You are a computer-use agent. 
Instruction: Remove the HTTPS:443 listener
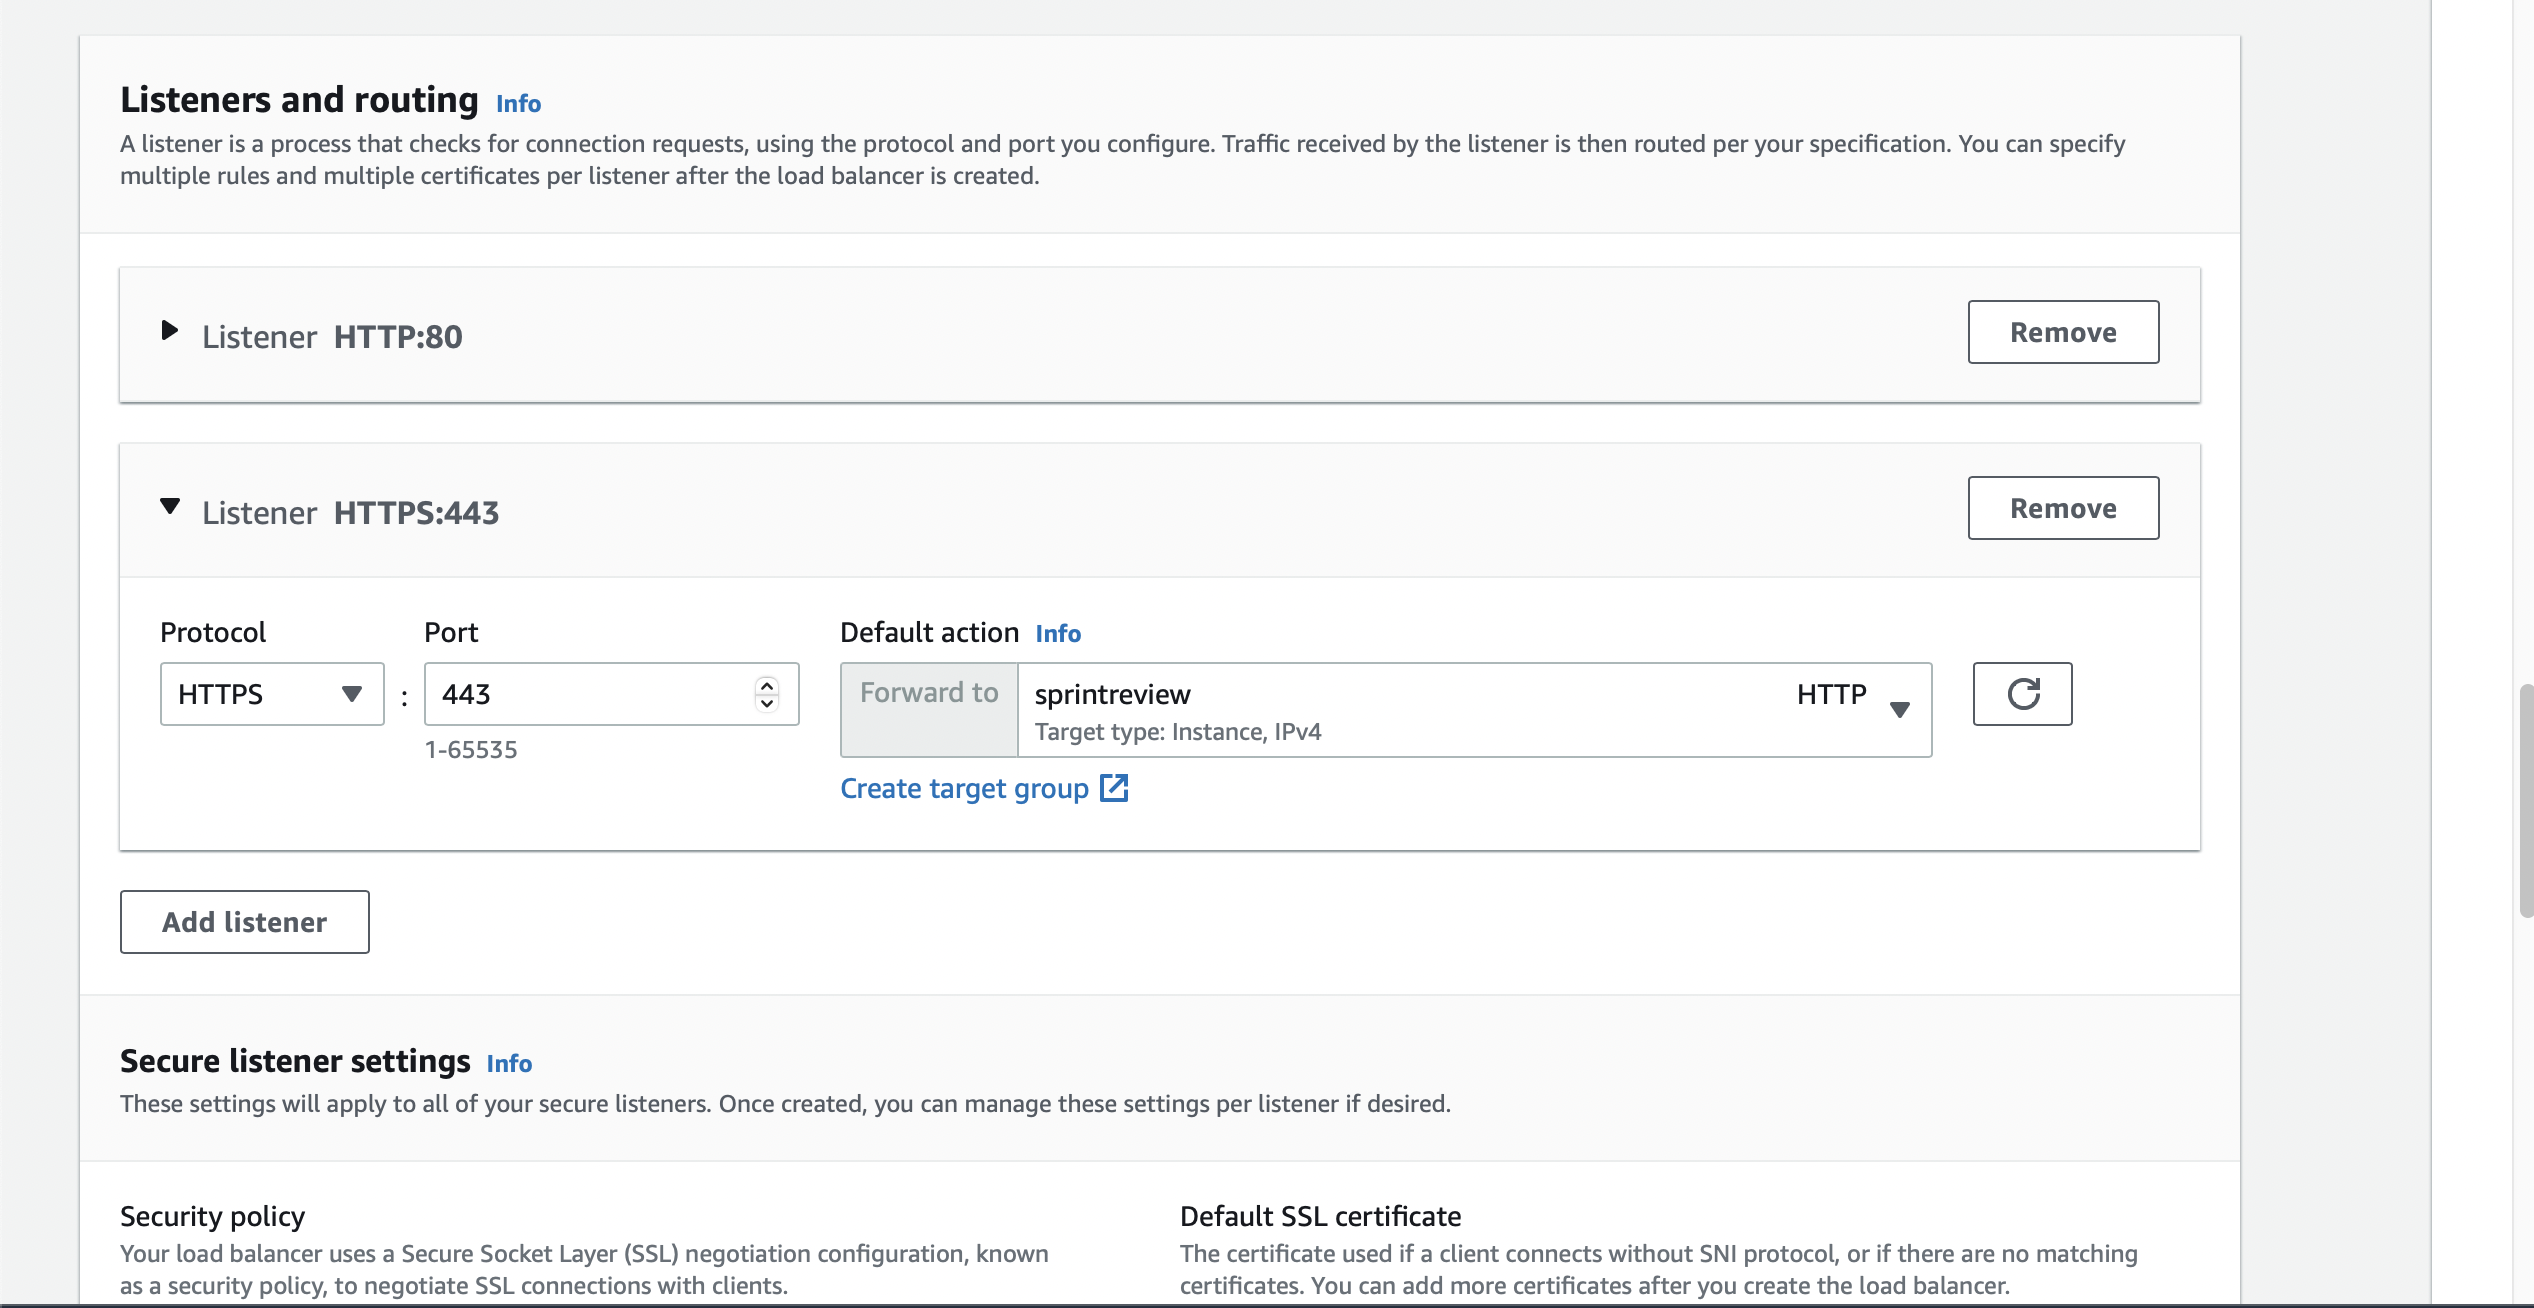point(2062,508)
